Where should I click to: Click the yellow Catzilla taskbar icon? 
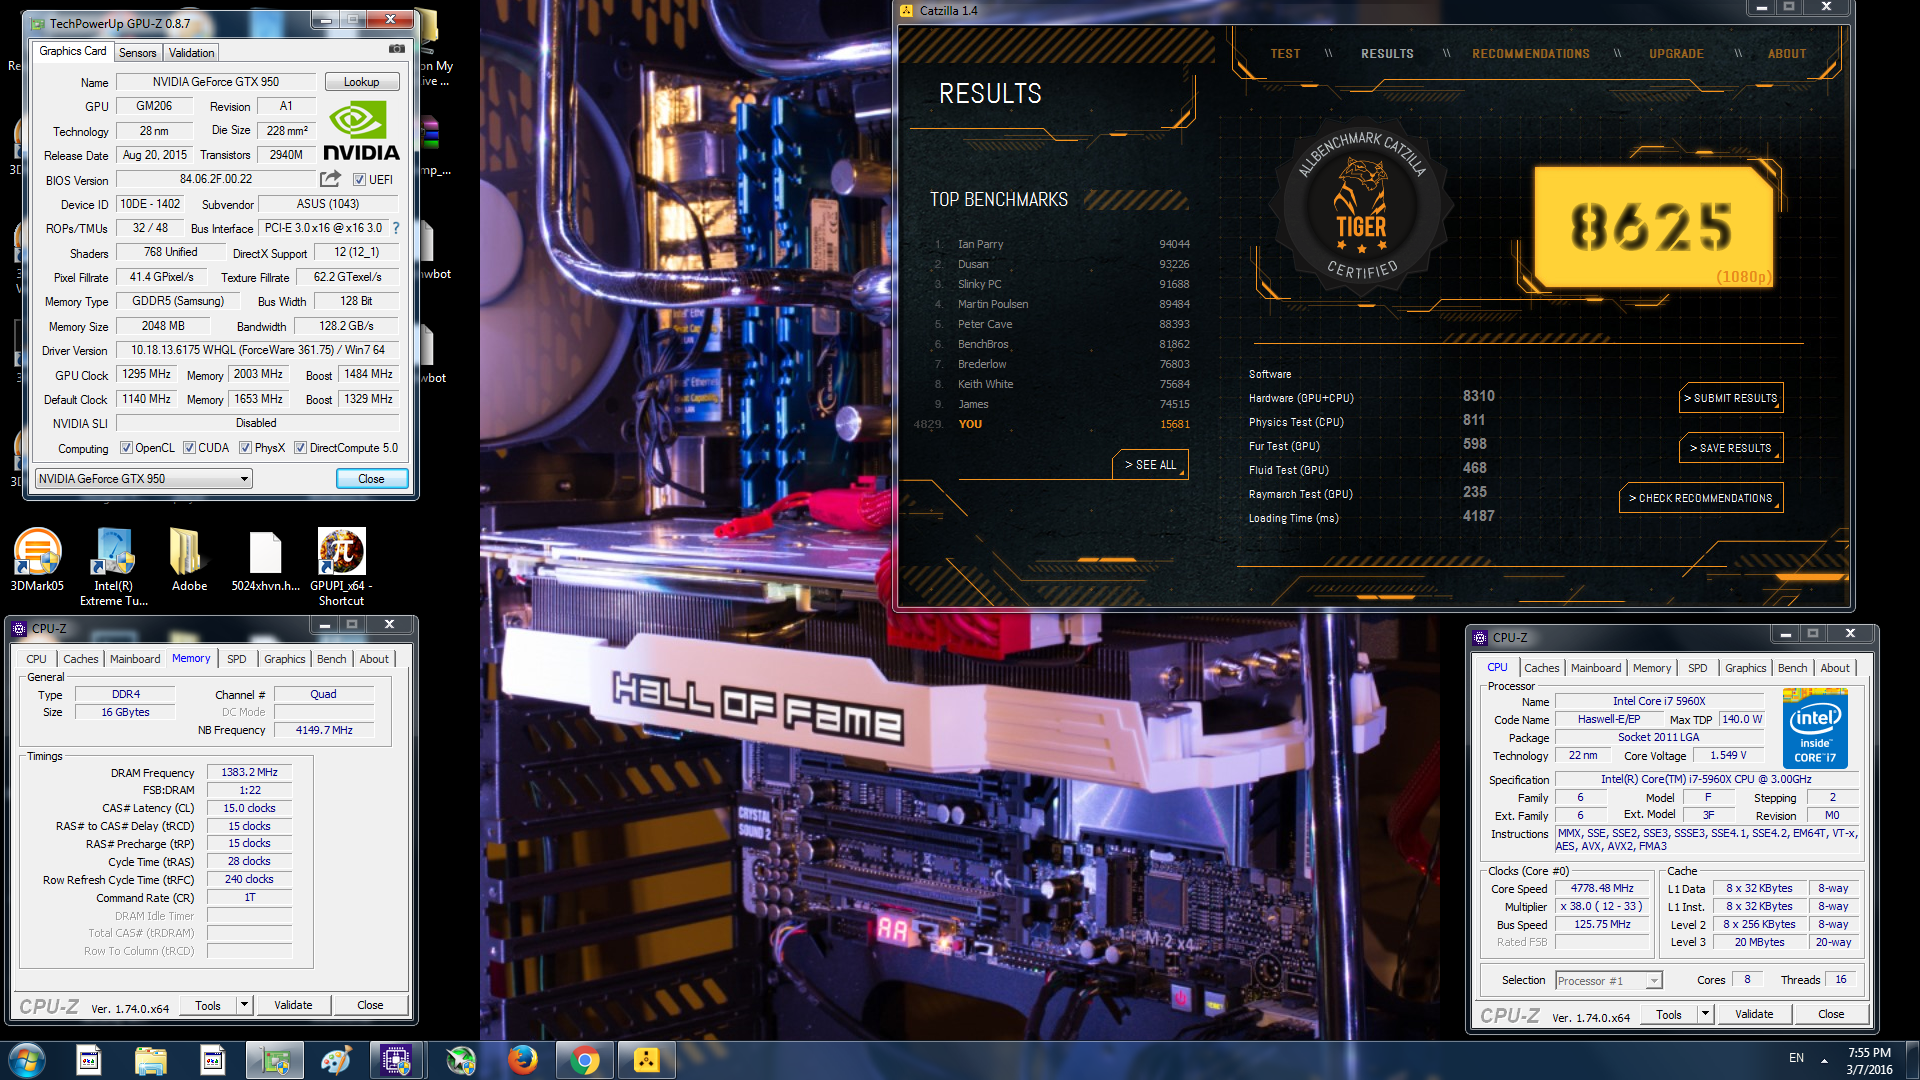pyautogui.click(x=647, y=1060)
